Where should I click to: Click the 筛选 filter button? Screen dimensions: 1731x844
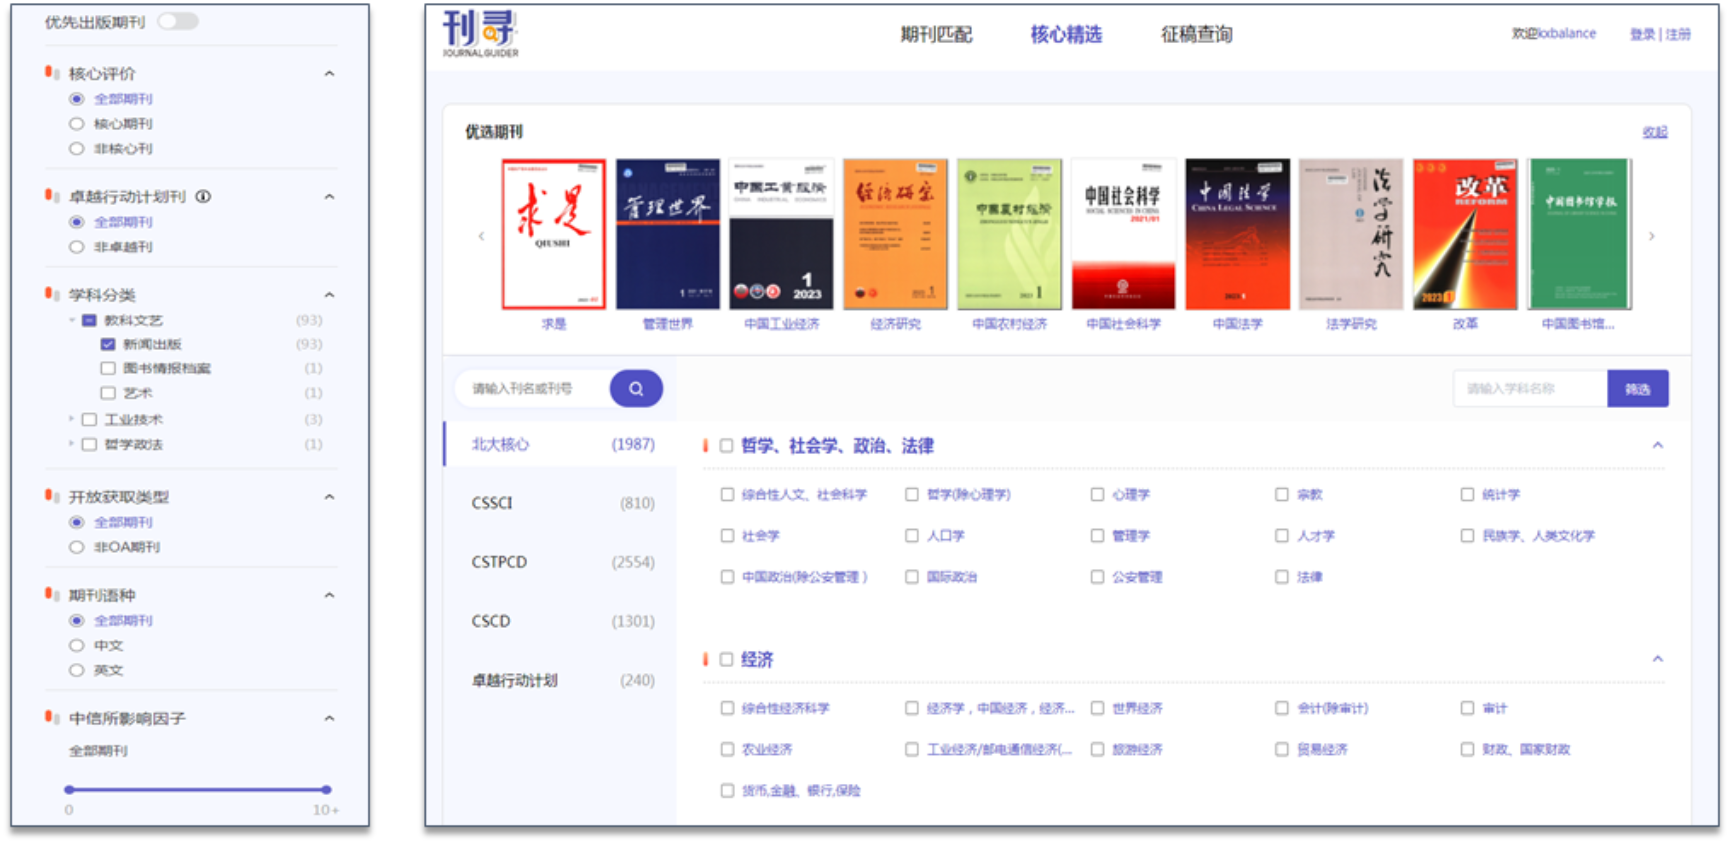click(1637, 389)
